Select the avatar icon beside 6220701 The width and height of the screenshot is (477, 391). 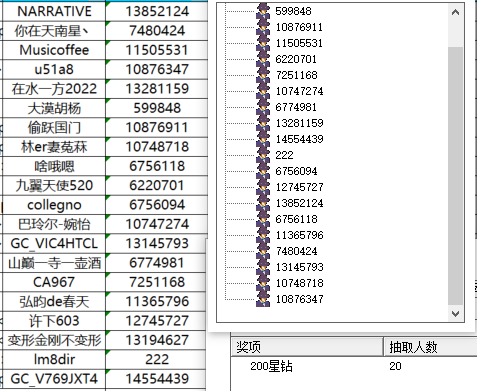[x=263, y=59]
